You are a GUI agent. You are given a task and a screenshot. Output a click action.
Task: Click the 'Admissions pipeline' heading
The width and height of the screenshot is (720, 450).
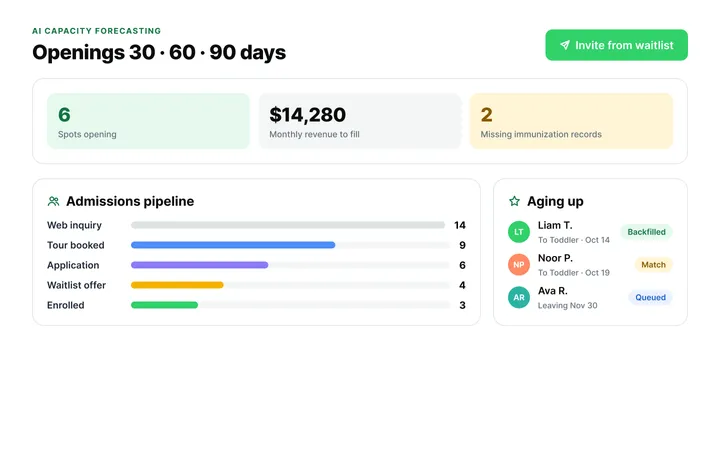(x=130, y=201)
